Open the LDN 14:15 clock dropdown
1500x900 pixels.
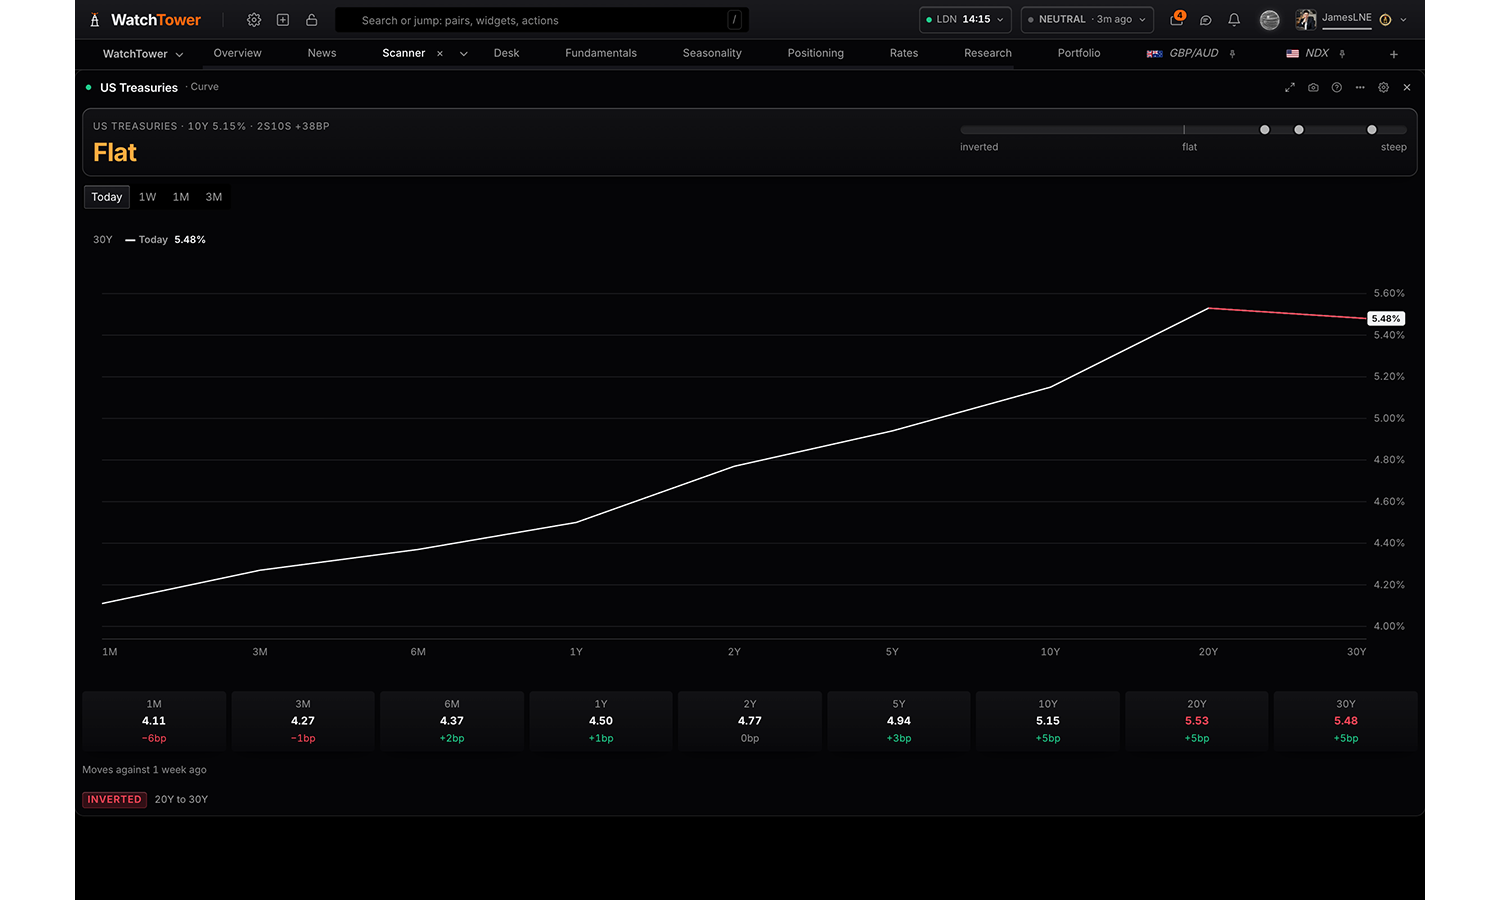click(965, 20)
